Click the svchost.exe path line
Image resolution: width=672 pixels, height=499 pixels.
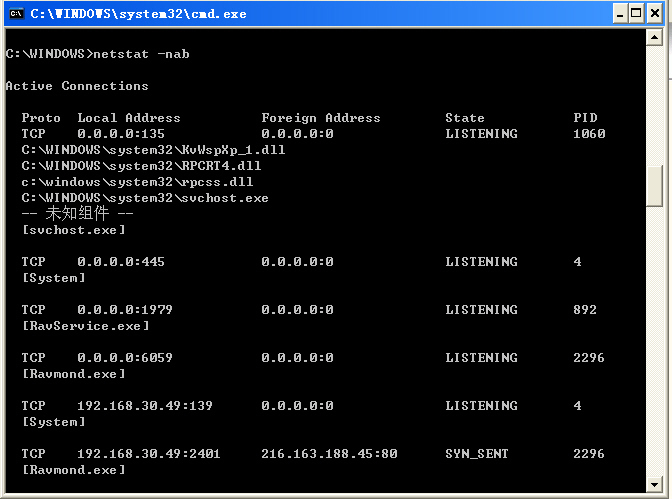coord(145,198)
